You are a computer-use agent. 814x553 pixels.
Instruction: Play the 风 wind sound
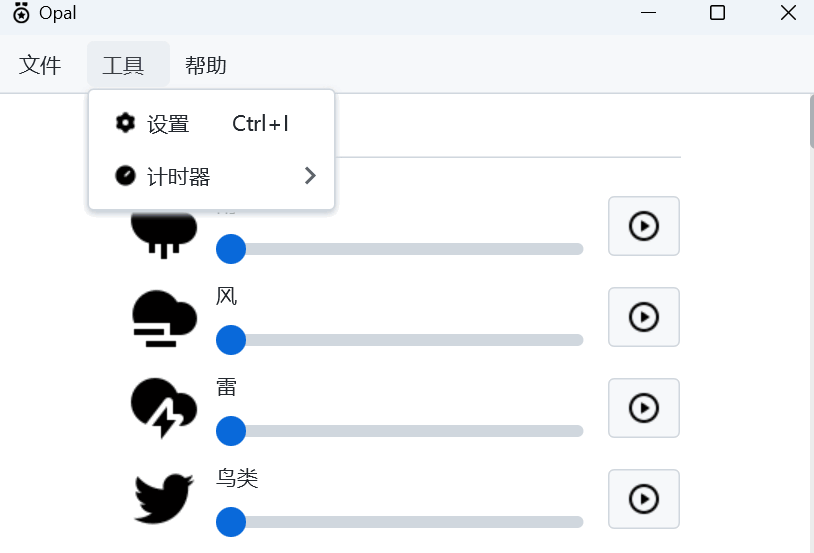pyautogui.click(x=643, y=317)
